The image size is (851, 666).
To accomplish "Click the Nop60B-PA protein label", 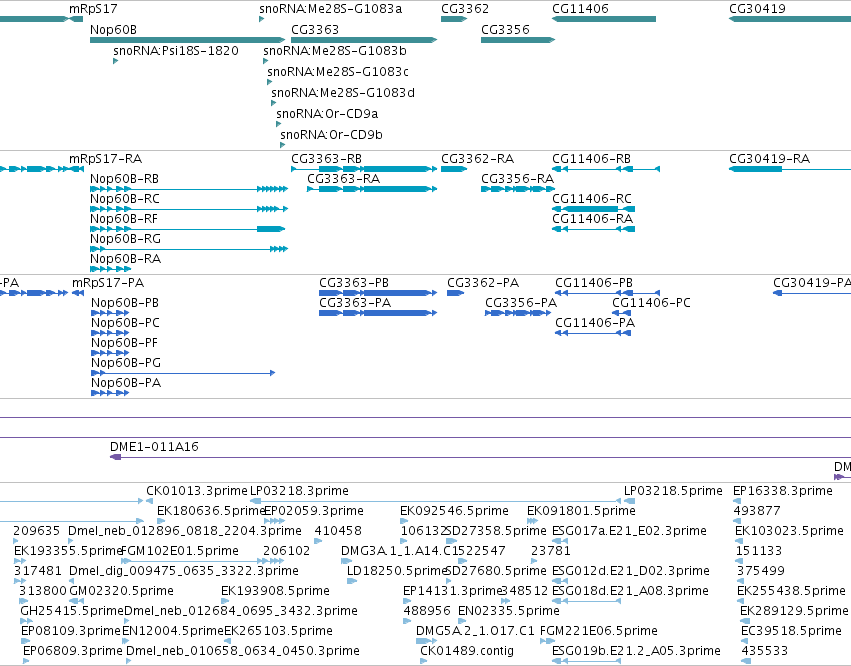I will pyautogui.click(x=126, y=383).
